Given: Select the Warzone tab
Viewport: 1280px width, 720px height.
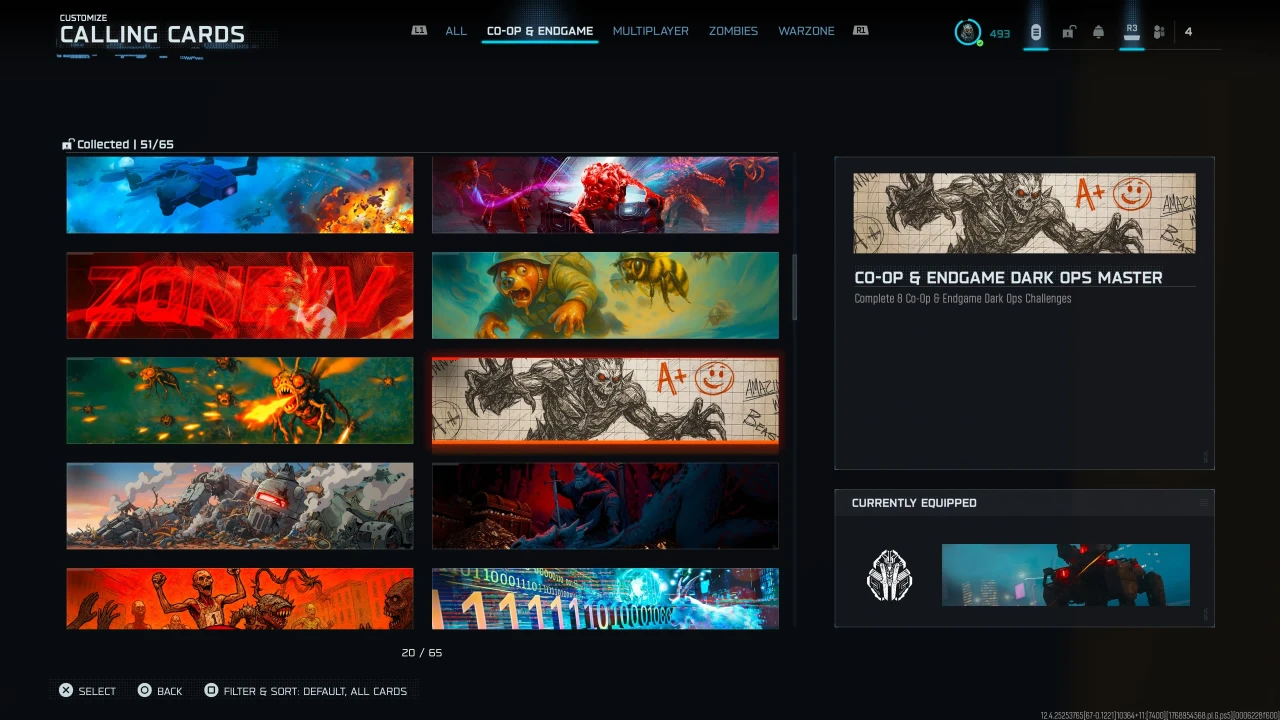Looking at the screenshot, I should (x=806, y=31).
